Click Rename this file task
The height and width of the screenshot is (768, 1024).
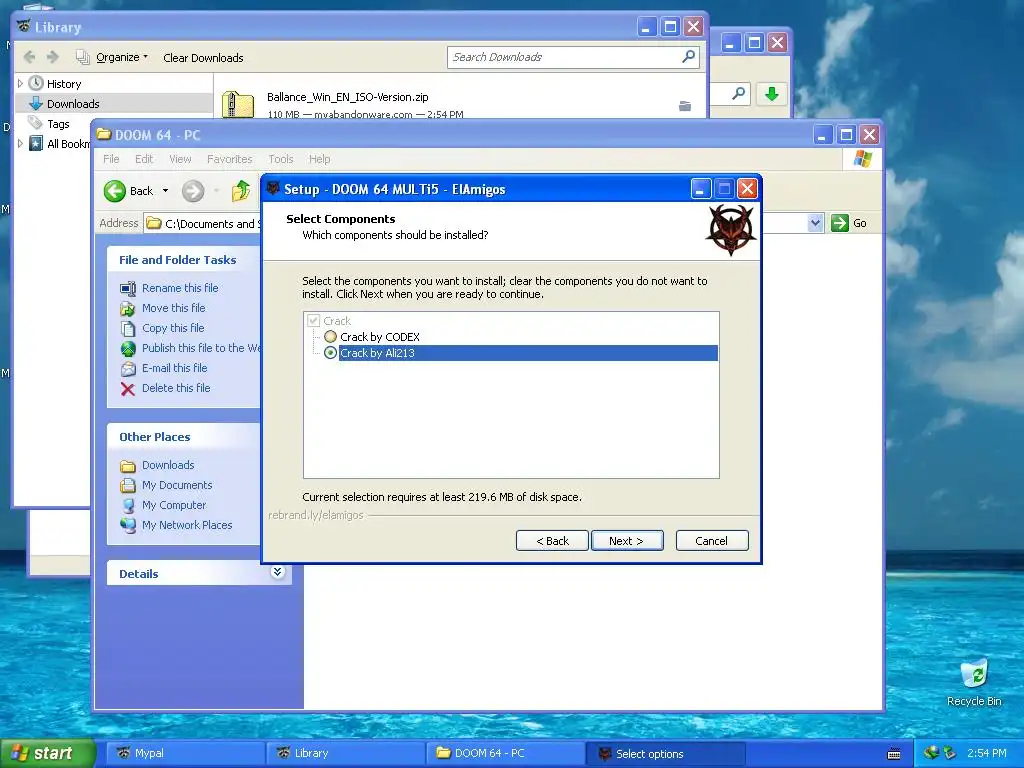click(180, 288)
